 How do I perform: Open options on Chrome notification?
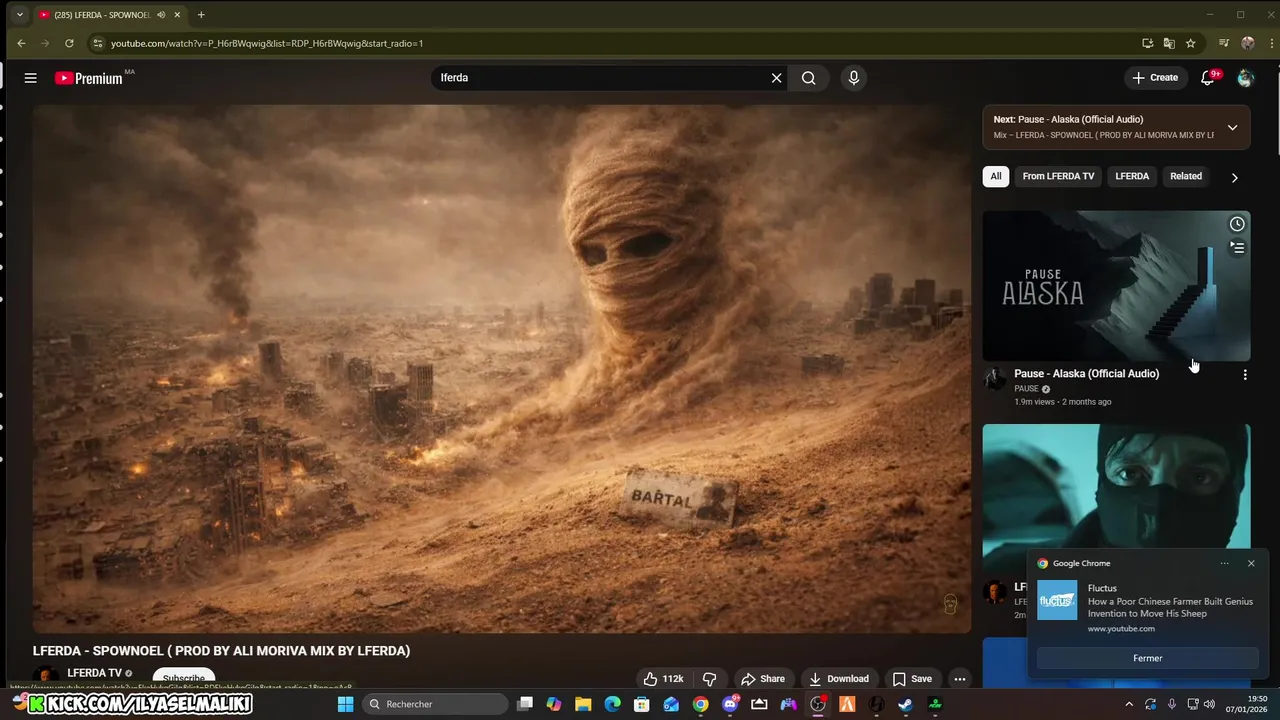(1224, 563)
